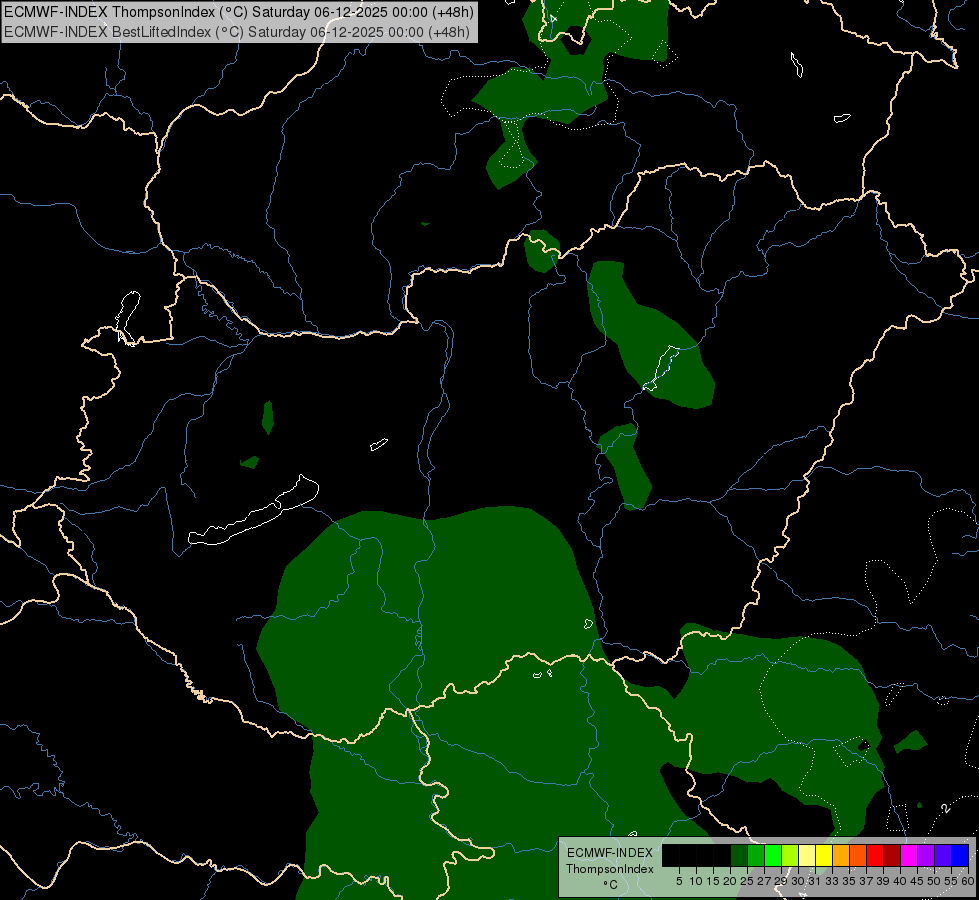This screenshot has width=979, height=900.
Task: Pick the blue 55–60 legend swatch
Action: [x=960, y=855]
